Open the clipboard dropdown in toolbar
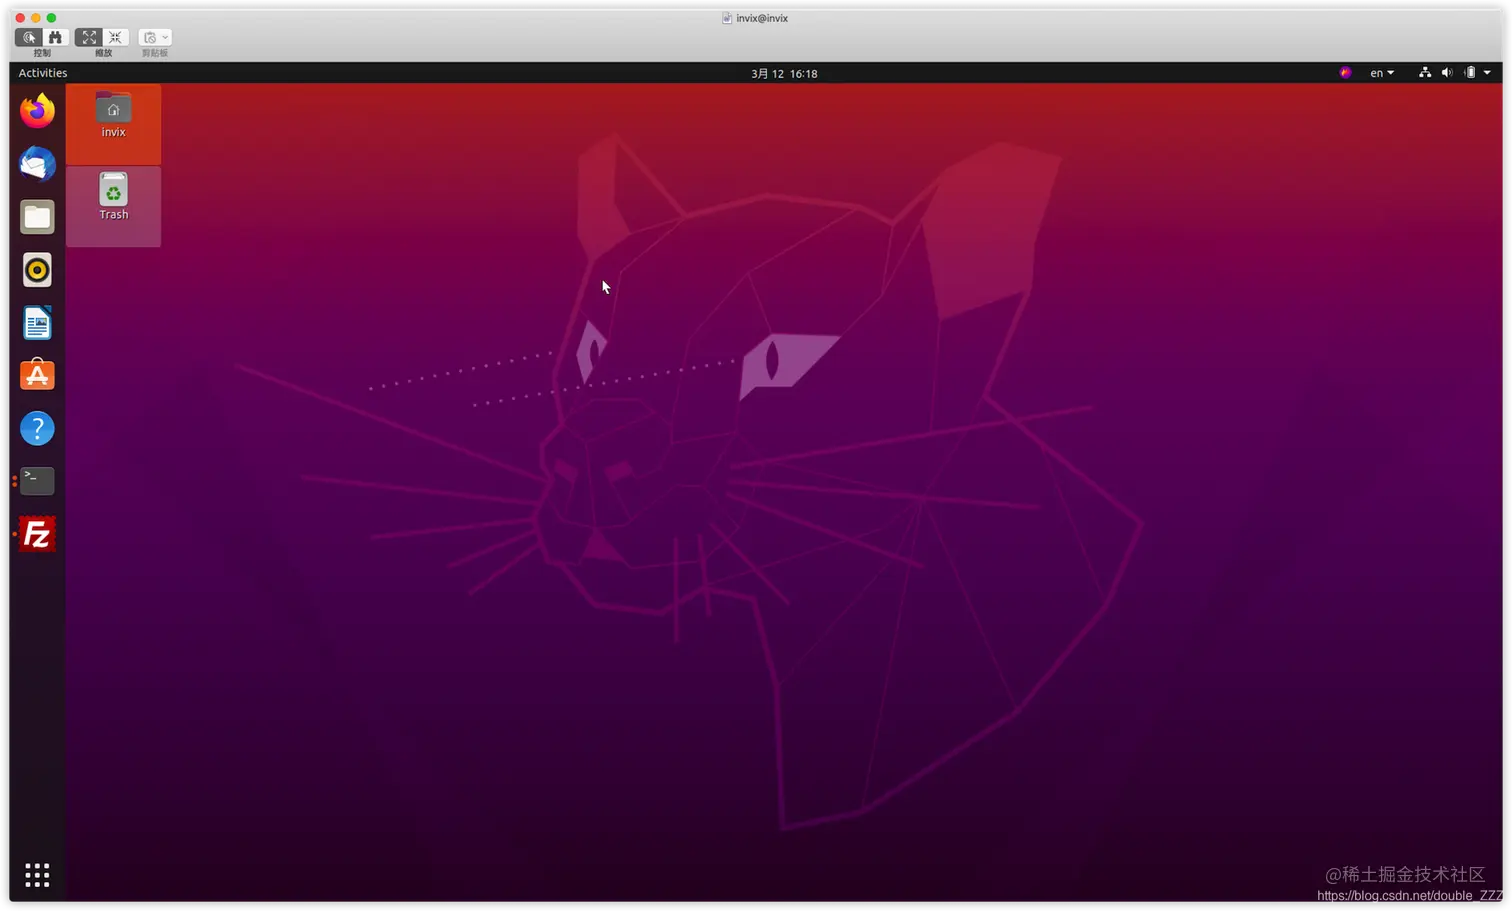 155,37
